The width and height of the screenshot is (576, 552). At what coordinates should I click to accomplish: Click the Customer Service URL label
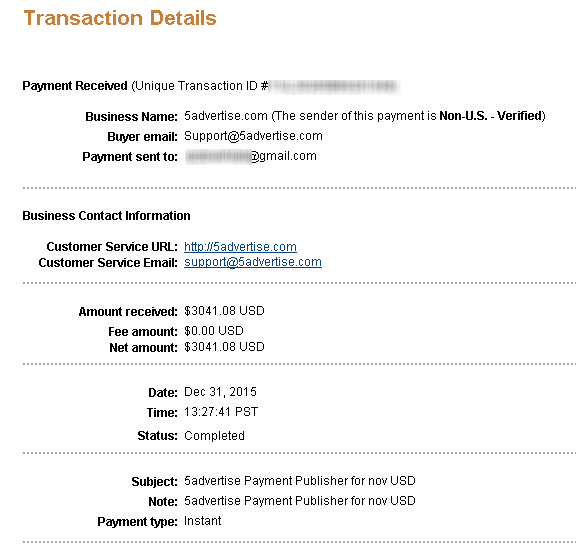click(x=112, y=246)
